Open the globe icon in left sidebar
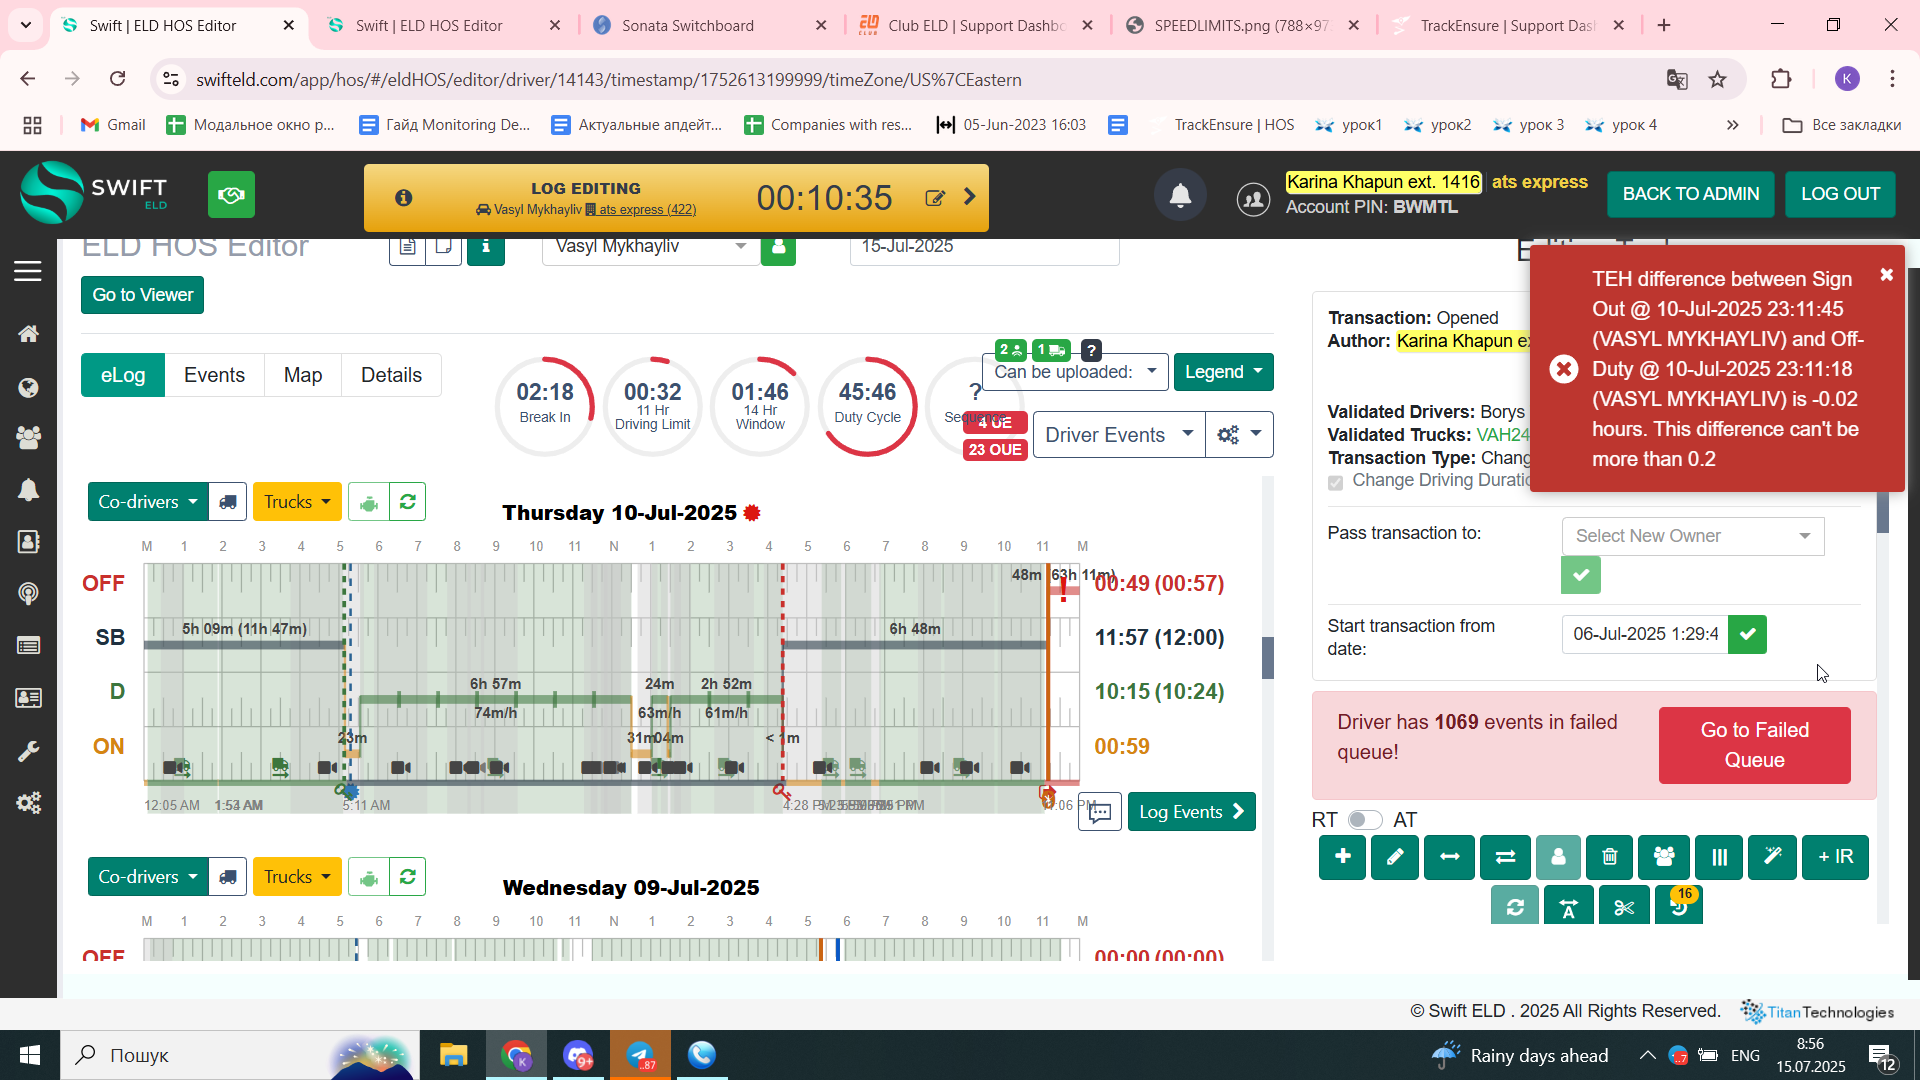1920x1080 pixels. pyautogui.click(x=28, y=388)
